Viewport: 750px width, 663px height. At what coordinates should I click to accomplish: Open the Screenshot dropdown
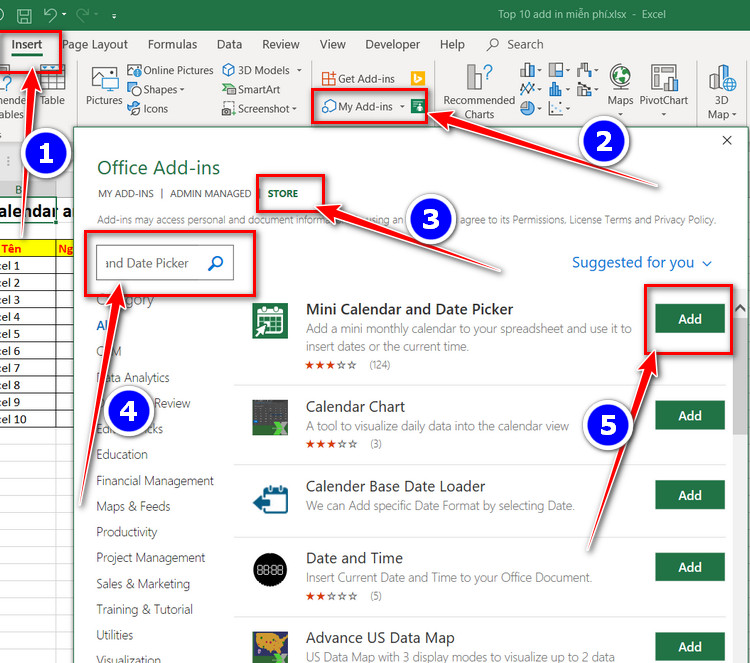click(x=259, y=109)
